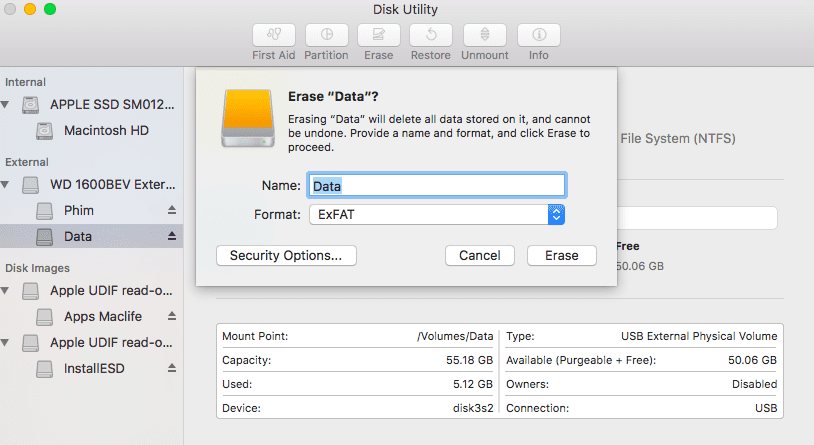Click the Unmount toolbar icon
The image size is (814, 445).
tap(484, 35)
